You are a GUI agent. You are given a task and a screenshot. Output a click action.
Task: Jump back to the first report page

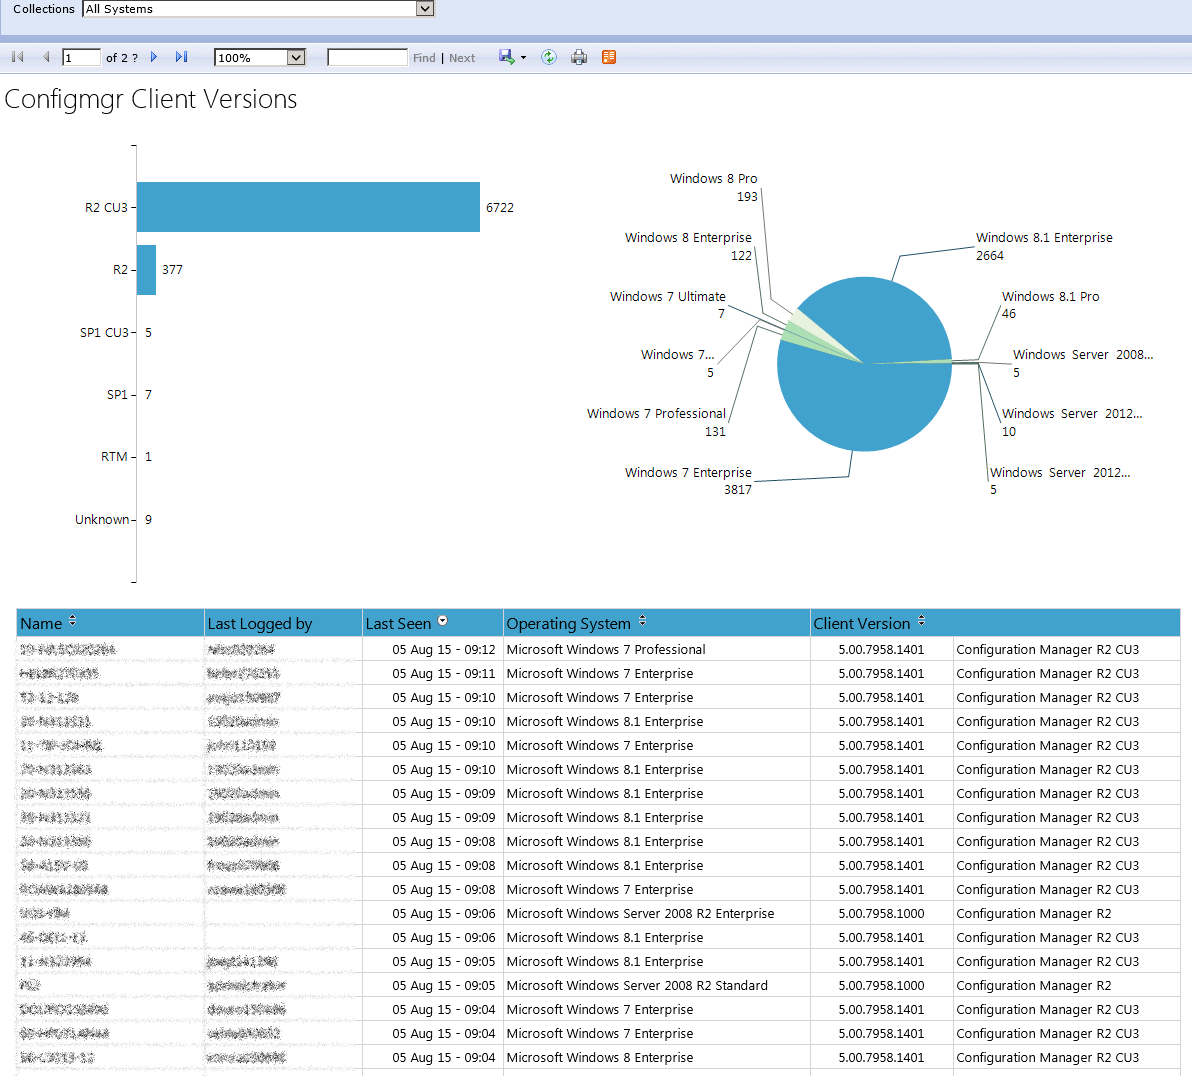(16, 57)
